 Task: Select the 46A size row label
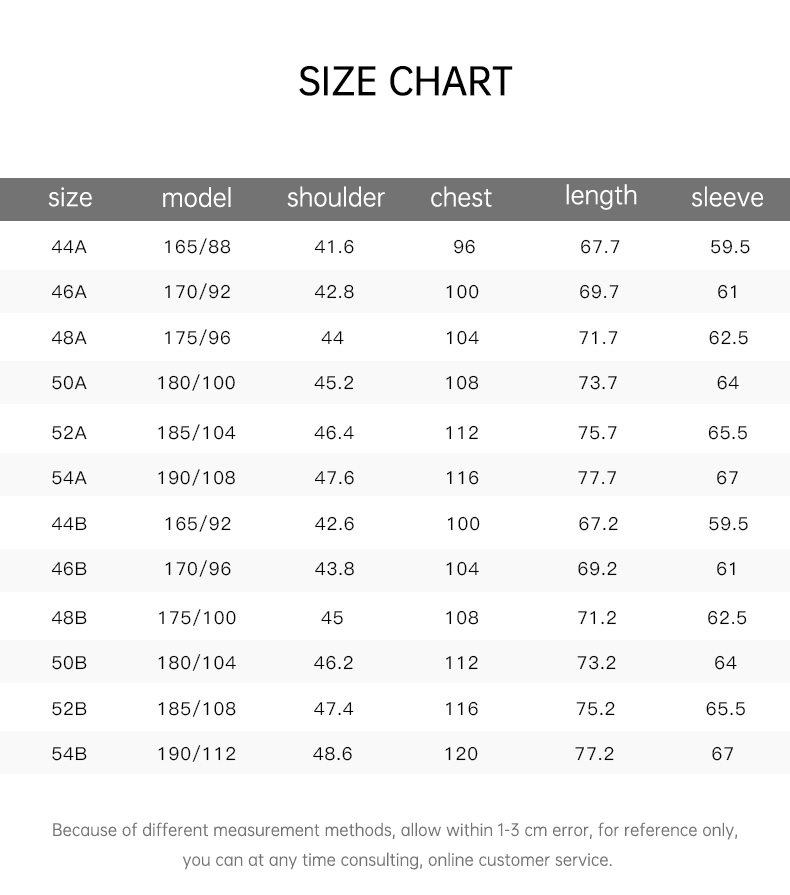(x=69, y=292)
